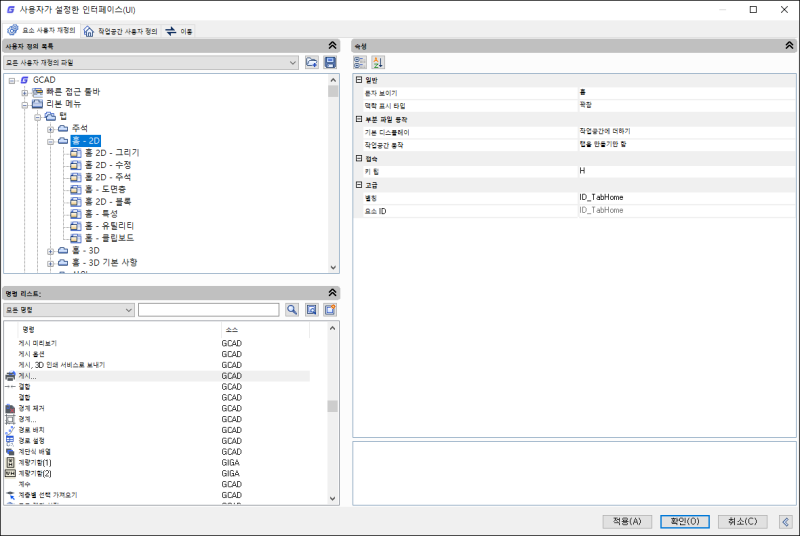Select the 홈 - 유틸리티 tree item
Screen dimensions: 800x536
coord(109,226)
